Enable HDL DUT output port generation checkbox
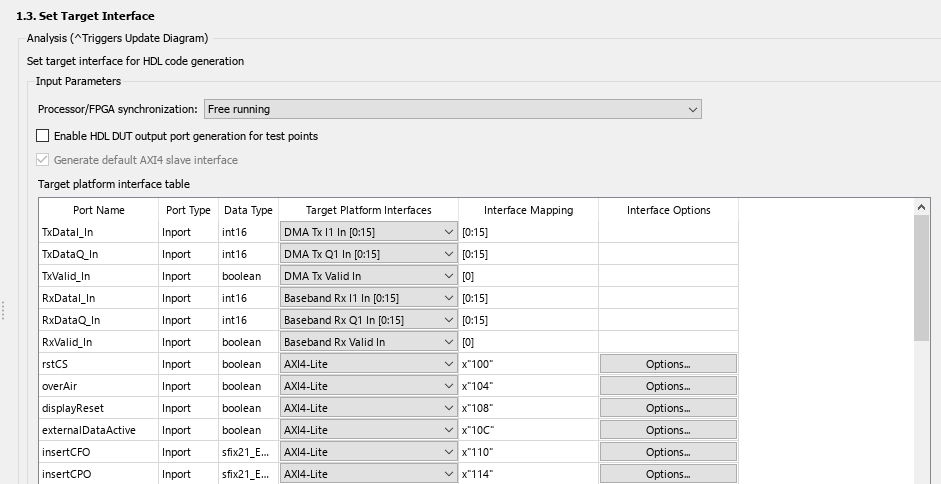The image size is (941, 484). pos(43,135)
